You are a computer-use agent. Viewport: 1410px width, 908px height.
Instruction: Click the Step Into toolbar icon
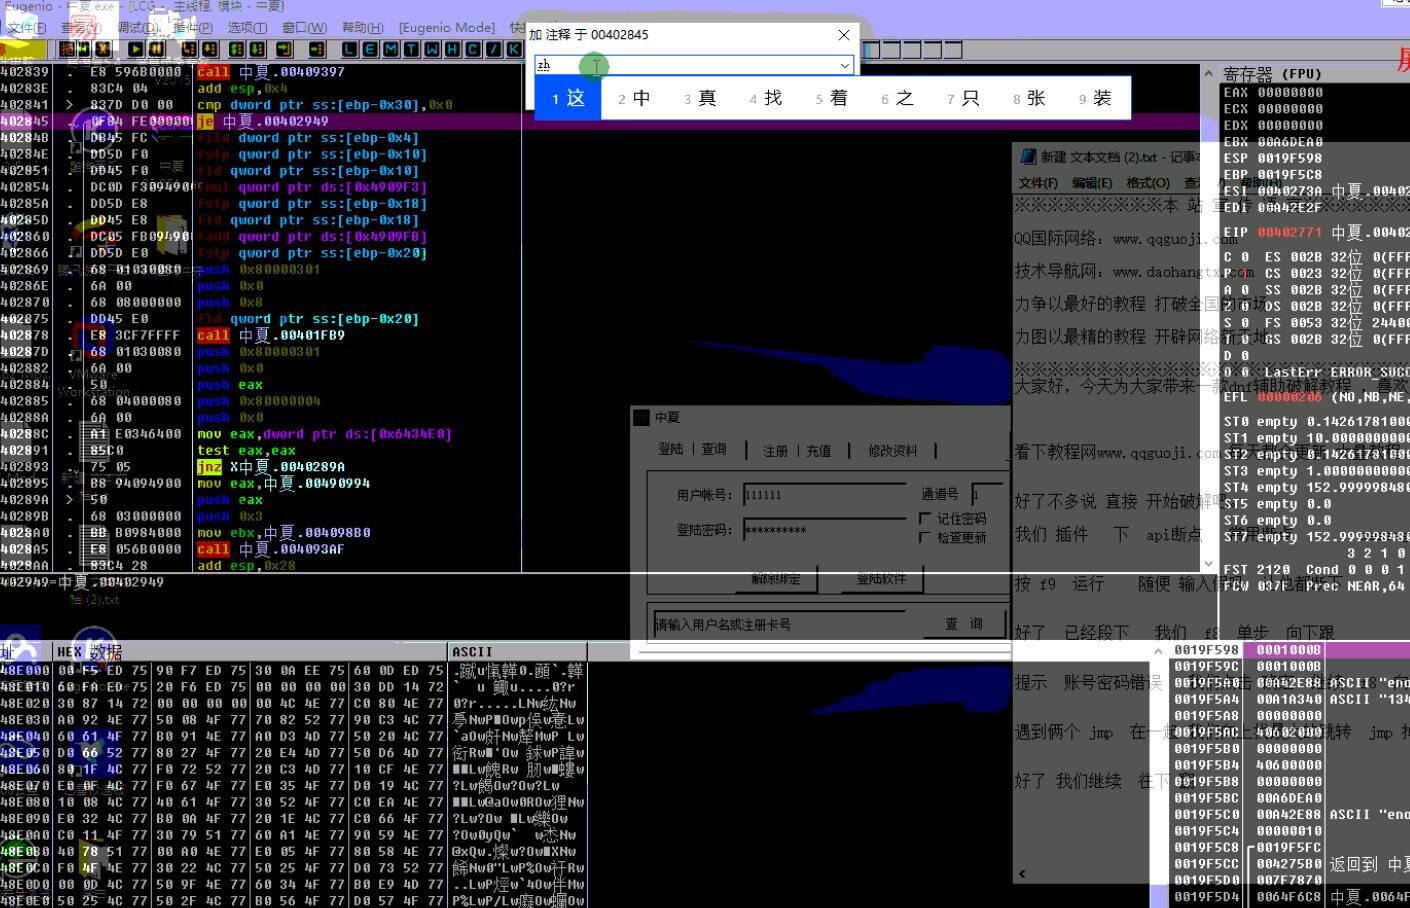click(x=190, y=49)
